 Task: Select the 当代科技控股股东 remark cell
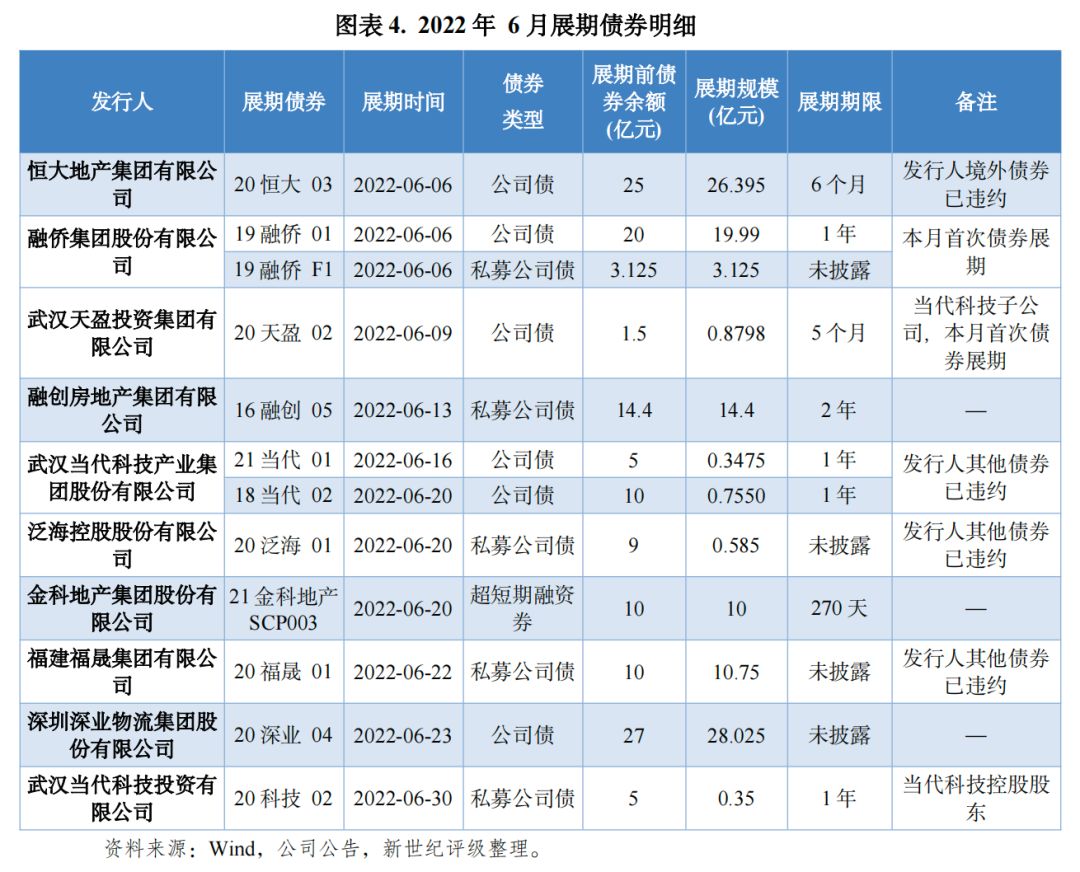pyautogui.click(x=975, y=800)
